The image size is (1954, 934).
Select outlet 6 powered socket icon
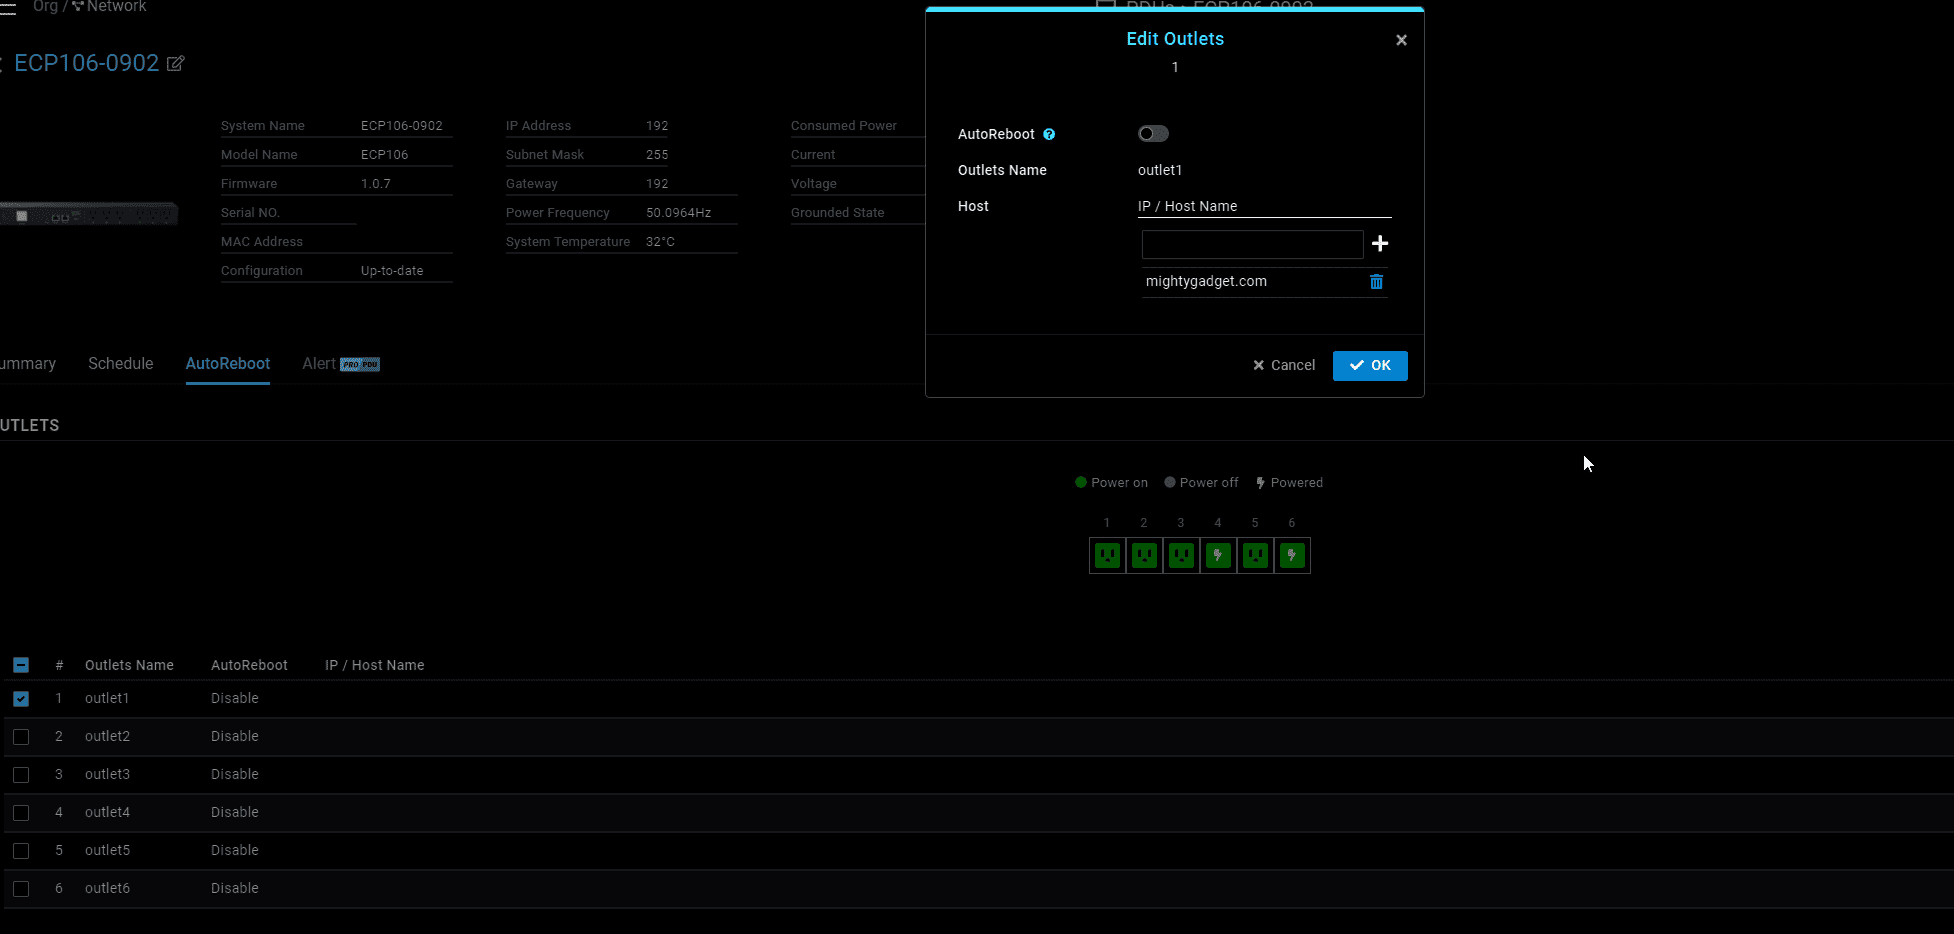1292,555
